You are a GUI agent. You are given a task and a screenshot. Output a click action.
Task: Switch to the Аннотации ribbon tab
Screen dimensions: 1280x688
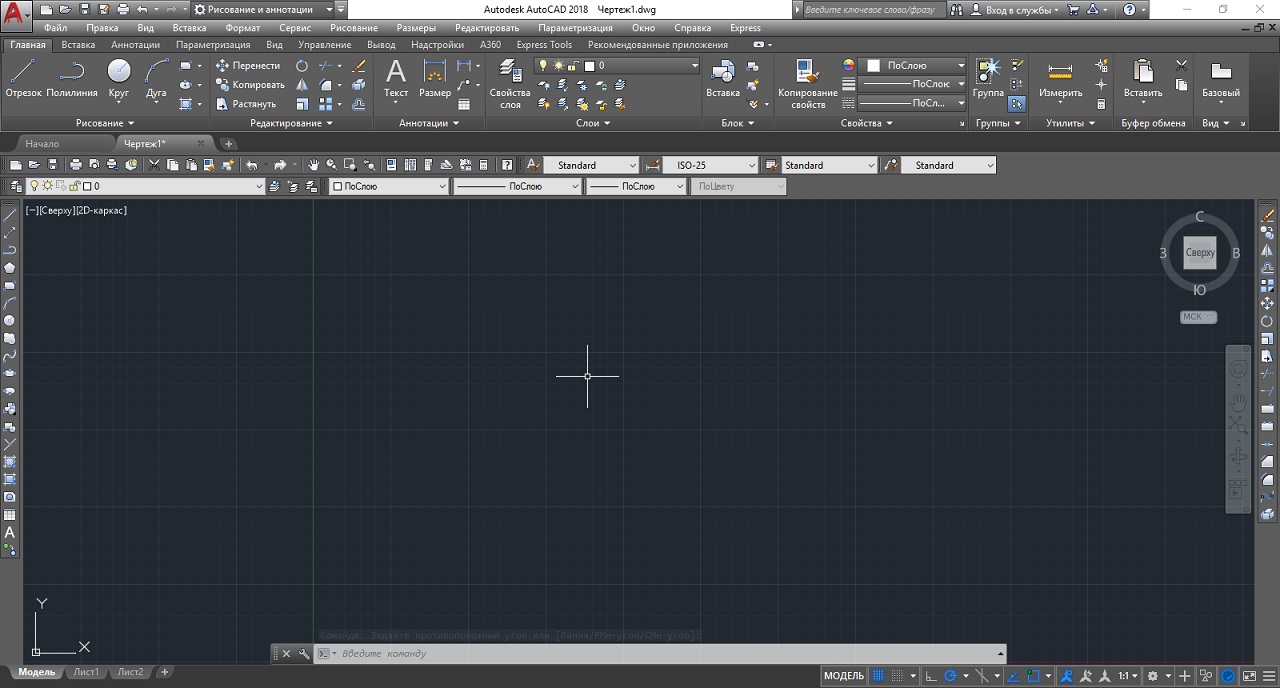[135, 45]
